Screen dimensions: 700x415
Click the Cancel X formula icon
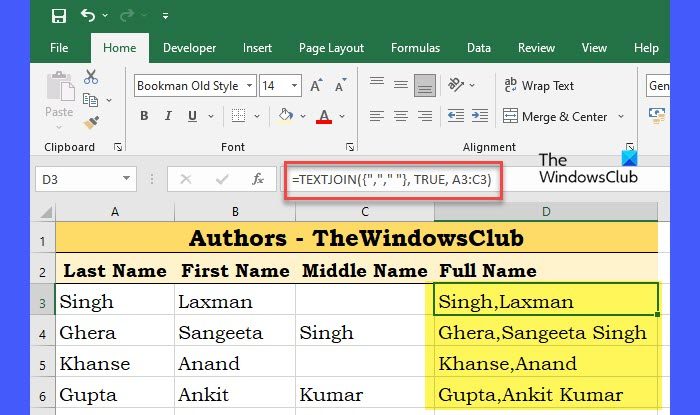[x=186, y=179]
